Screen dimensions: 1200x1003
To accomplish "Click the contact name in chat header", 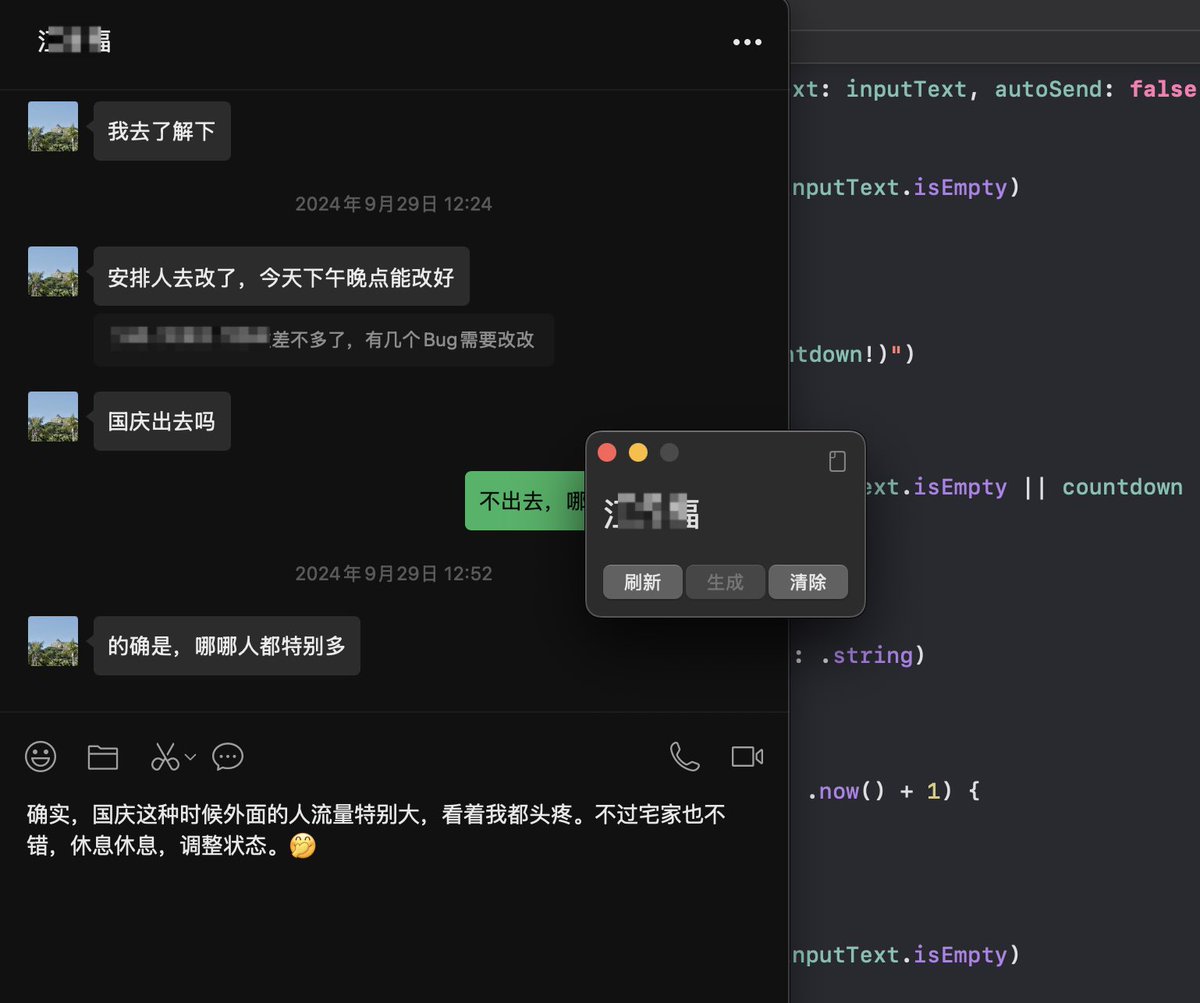I will pyautogui.click(x=74, y=41).
